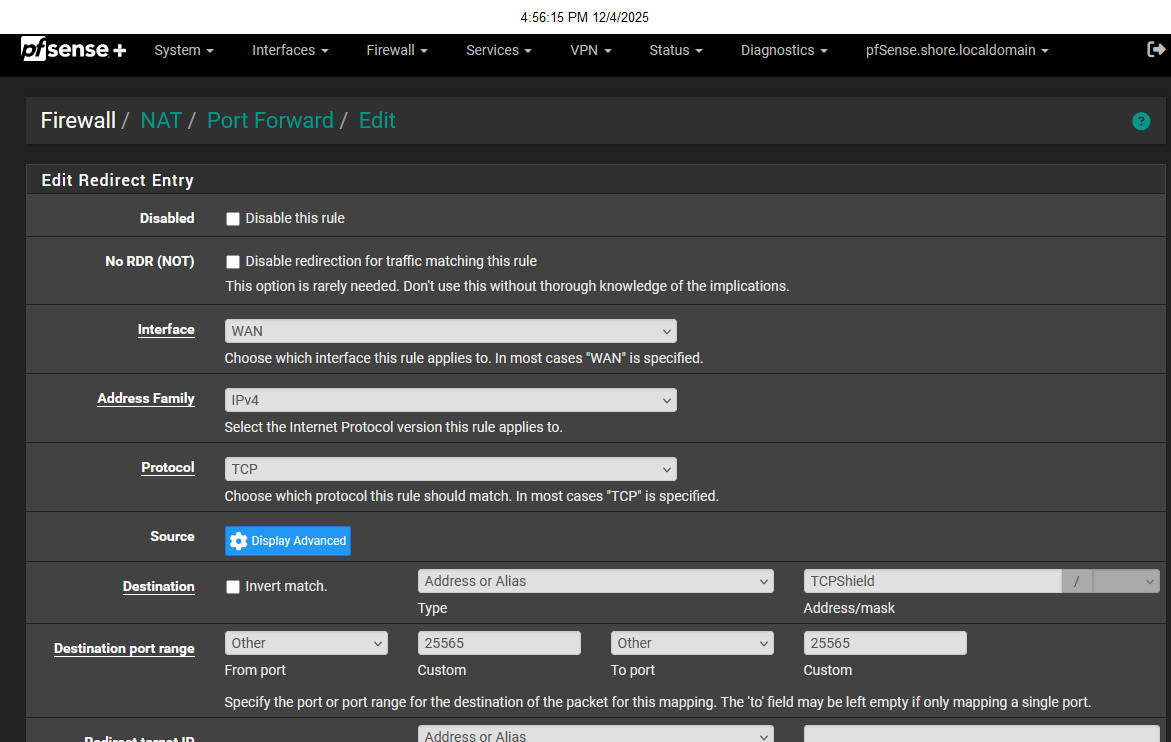
Task: Go to the Port Forward breadcrumb link
Action: tap(270, 121)
